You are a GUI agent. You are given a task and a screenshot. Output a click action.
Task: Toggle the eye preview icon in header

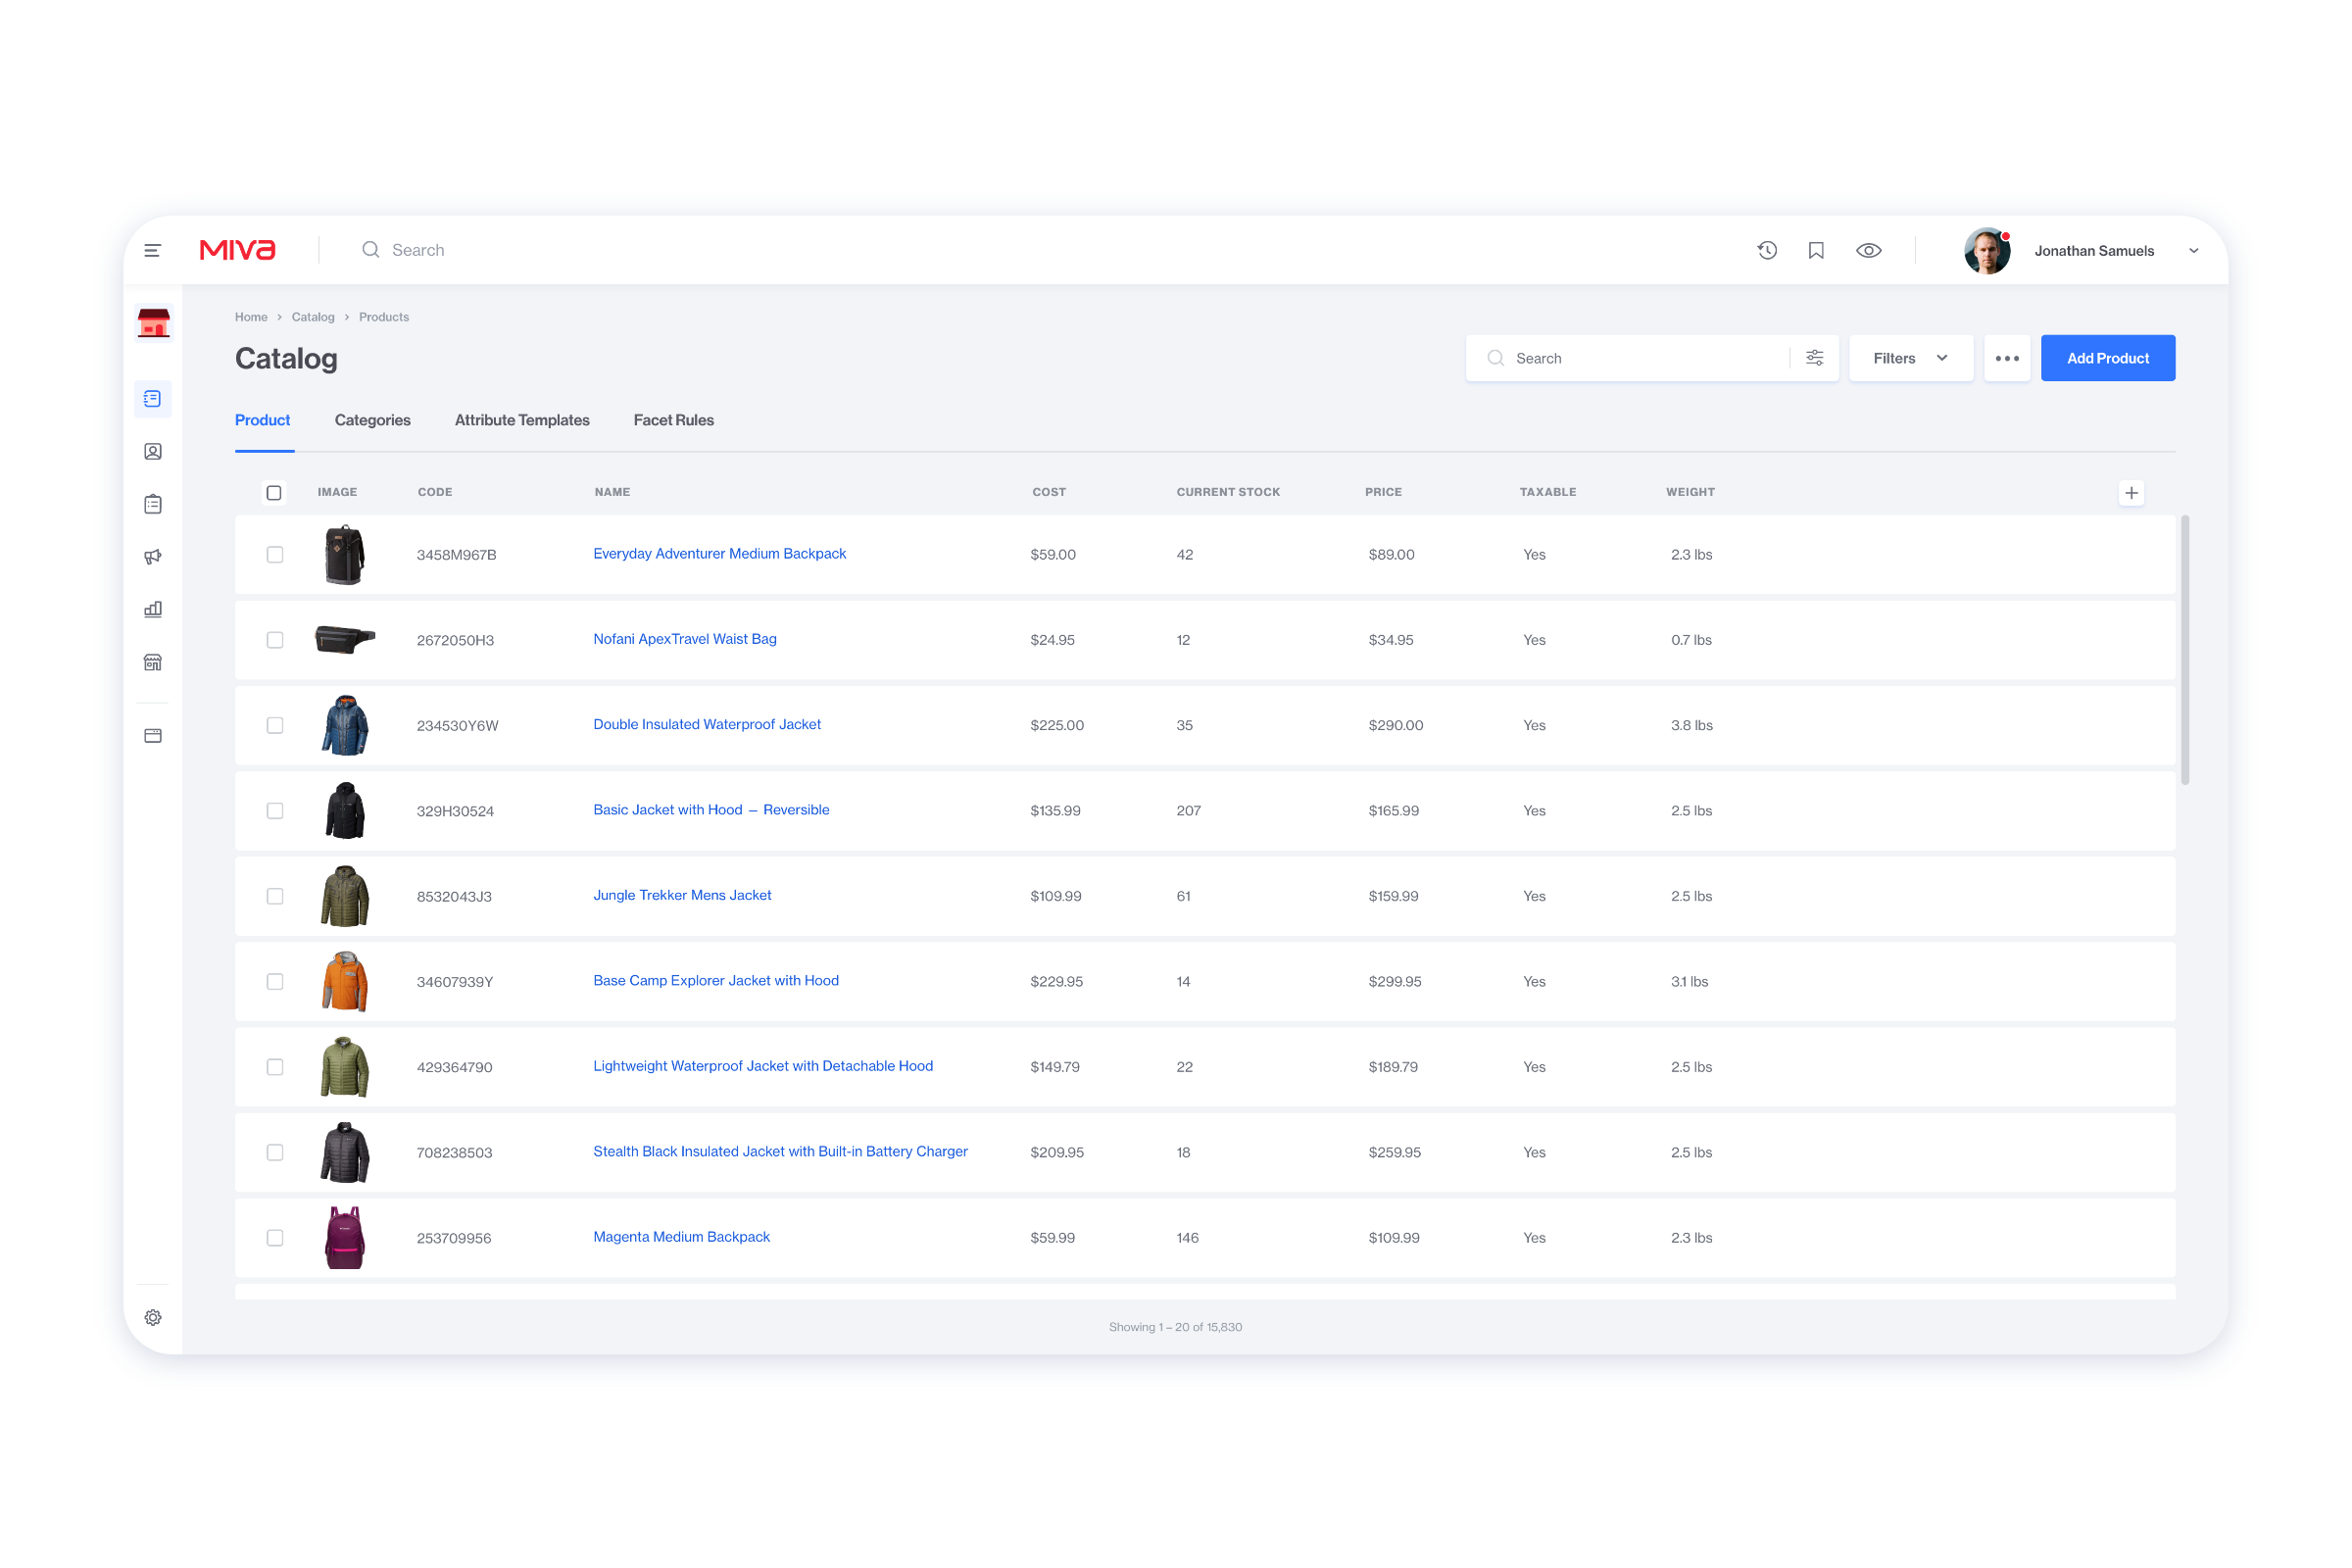pyautogui.click(x=1868, y=250)
